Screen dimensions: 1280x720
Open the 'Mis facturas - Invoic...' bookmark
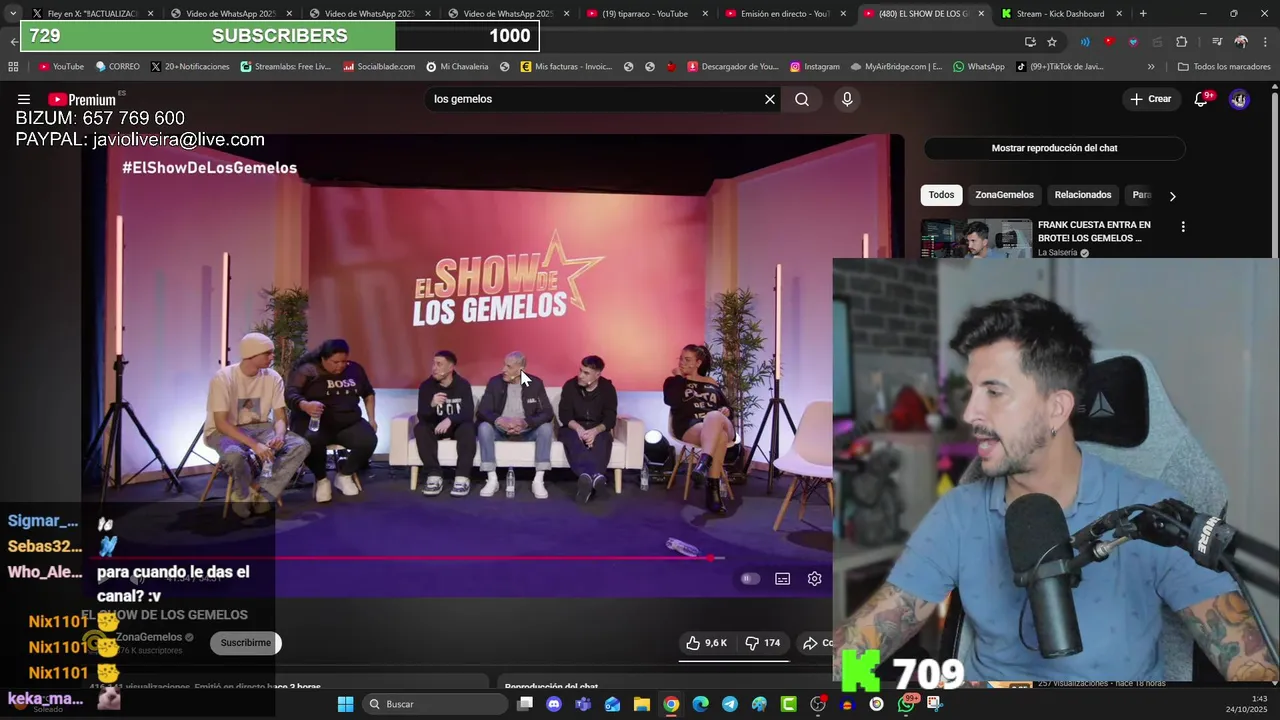point(566,67)
